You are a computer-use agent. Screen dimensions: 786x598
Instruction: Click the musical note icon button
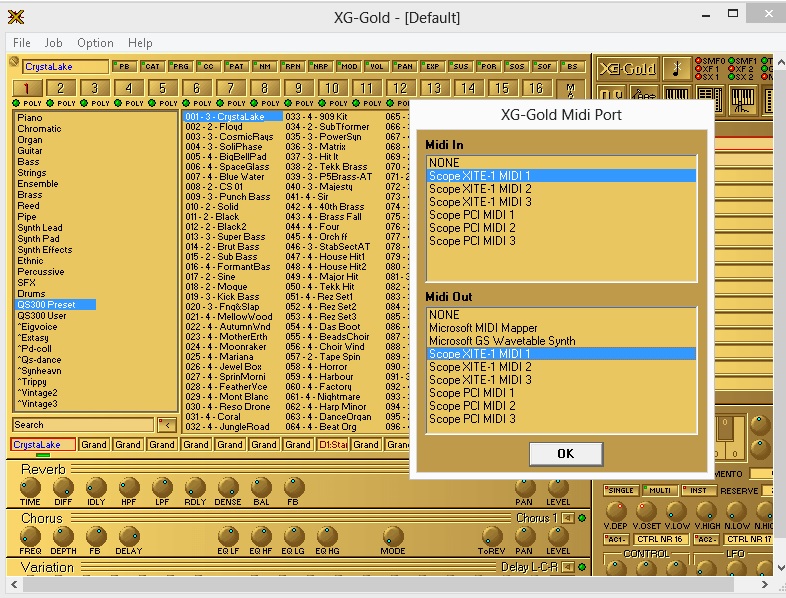click(676, 69)
